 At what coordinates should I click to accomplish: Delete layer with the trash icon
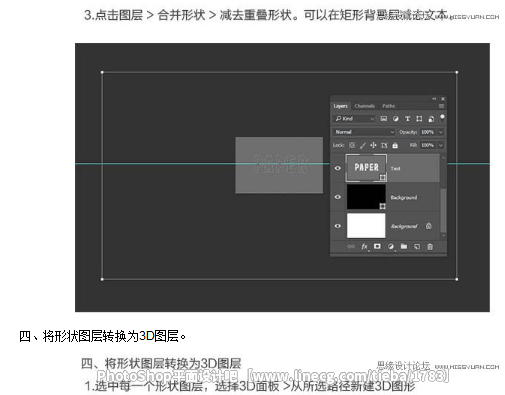coord(430,247)
